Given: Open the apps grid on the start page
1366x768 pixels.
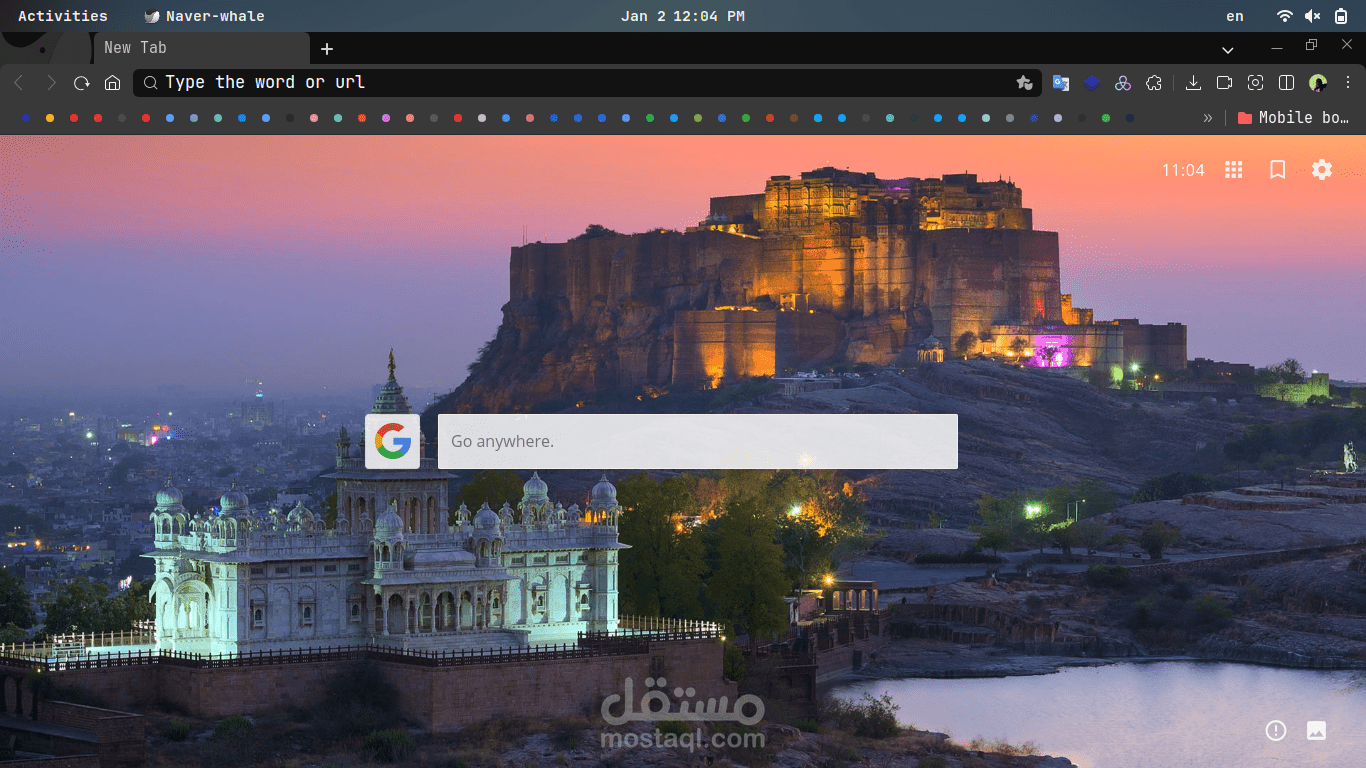Looking at the screenshot, I should click(x=1233, y=170).
